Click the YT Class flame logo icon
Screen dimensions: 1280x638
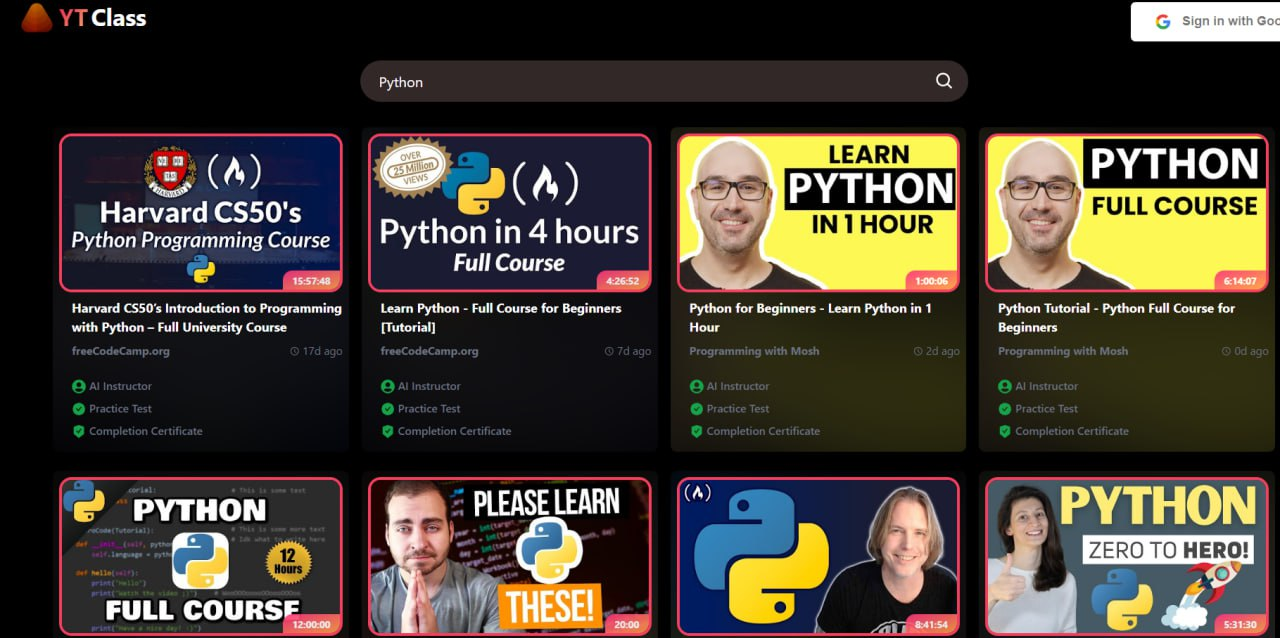[x=36, y=17]
